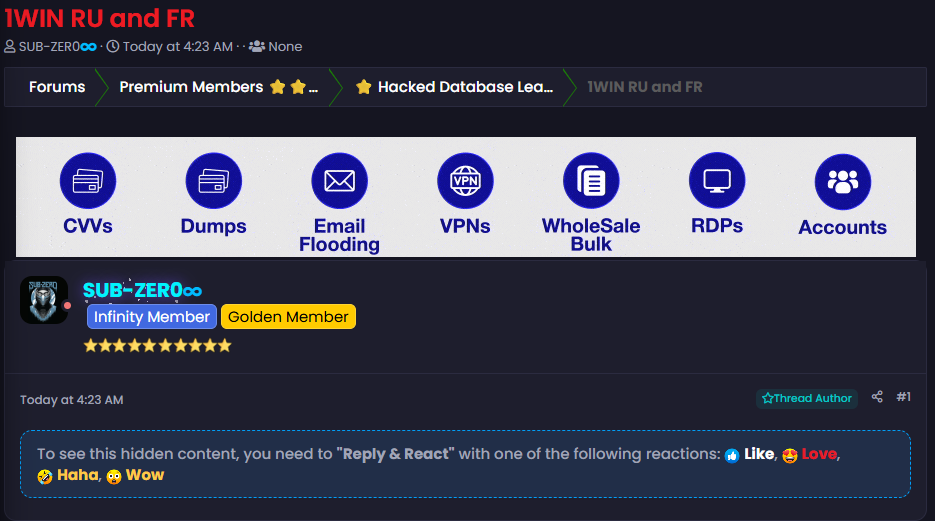This screenshot has width=935, height=521.
Task: Click the 'Reply & React' text
Action: [395, 454]
